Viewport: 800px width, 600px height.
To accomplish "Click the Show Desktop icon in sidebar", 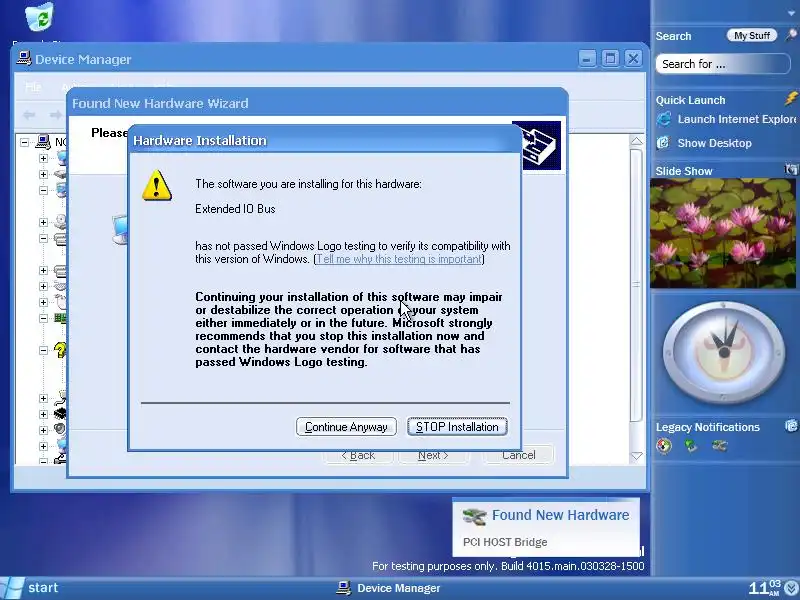I will pos(663,142).
